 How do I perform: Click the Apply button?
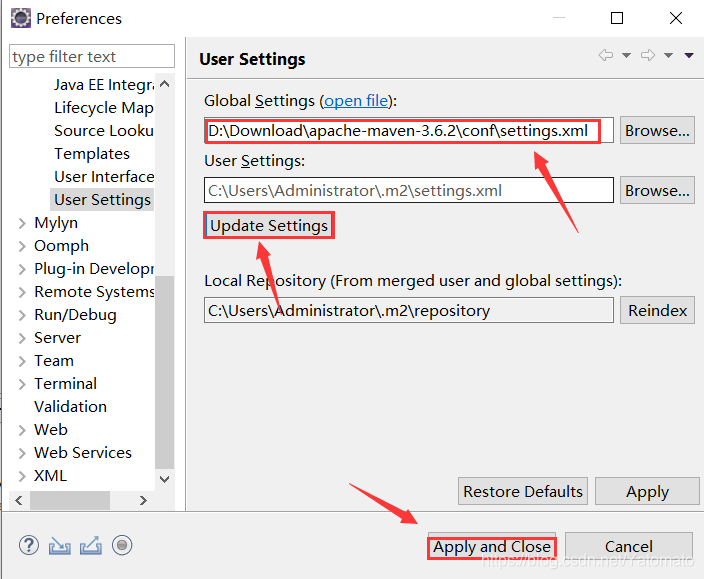coord(647,491)
